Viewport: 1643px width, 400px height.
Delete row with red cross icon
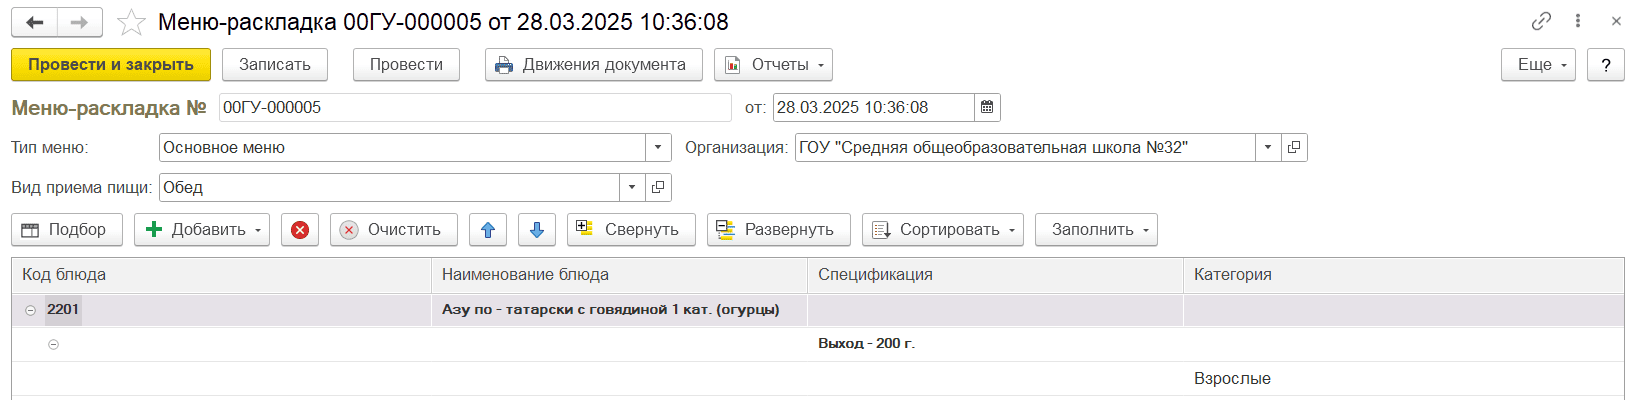pos(299,230)
